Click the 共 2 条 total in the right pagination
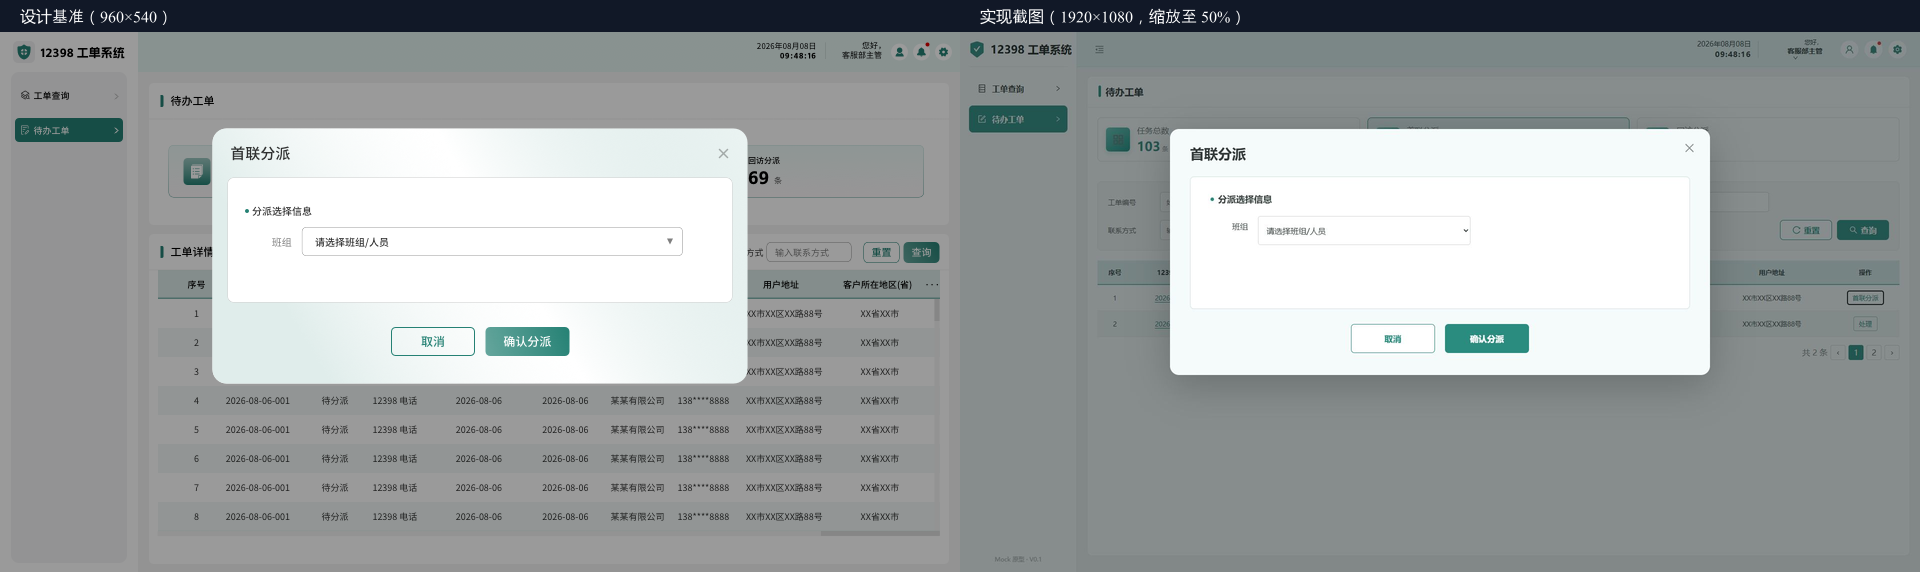Screen dimensions: 1920x572 [1814, 352]
